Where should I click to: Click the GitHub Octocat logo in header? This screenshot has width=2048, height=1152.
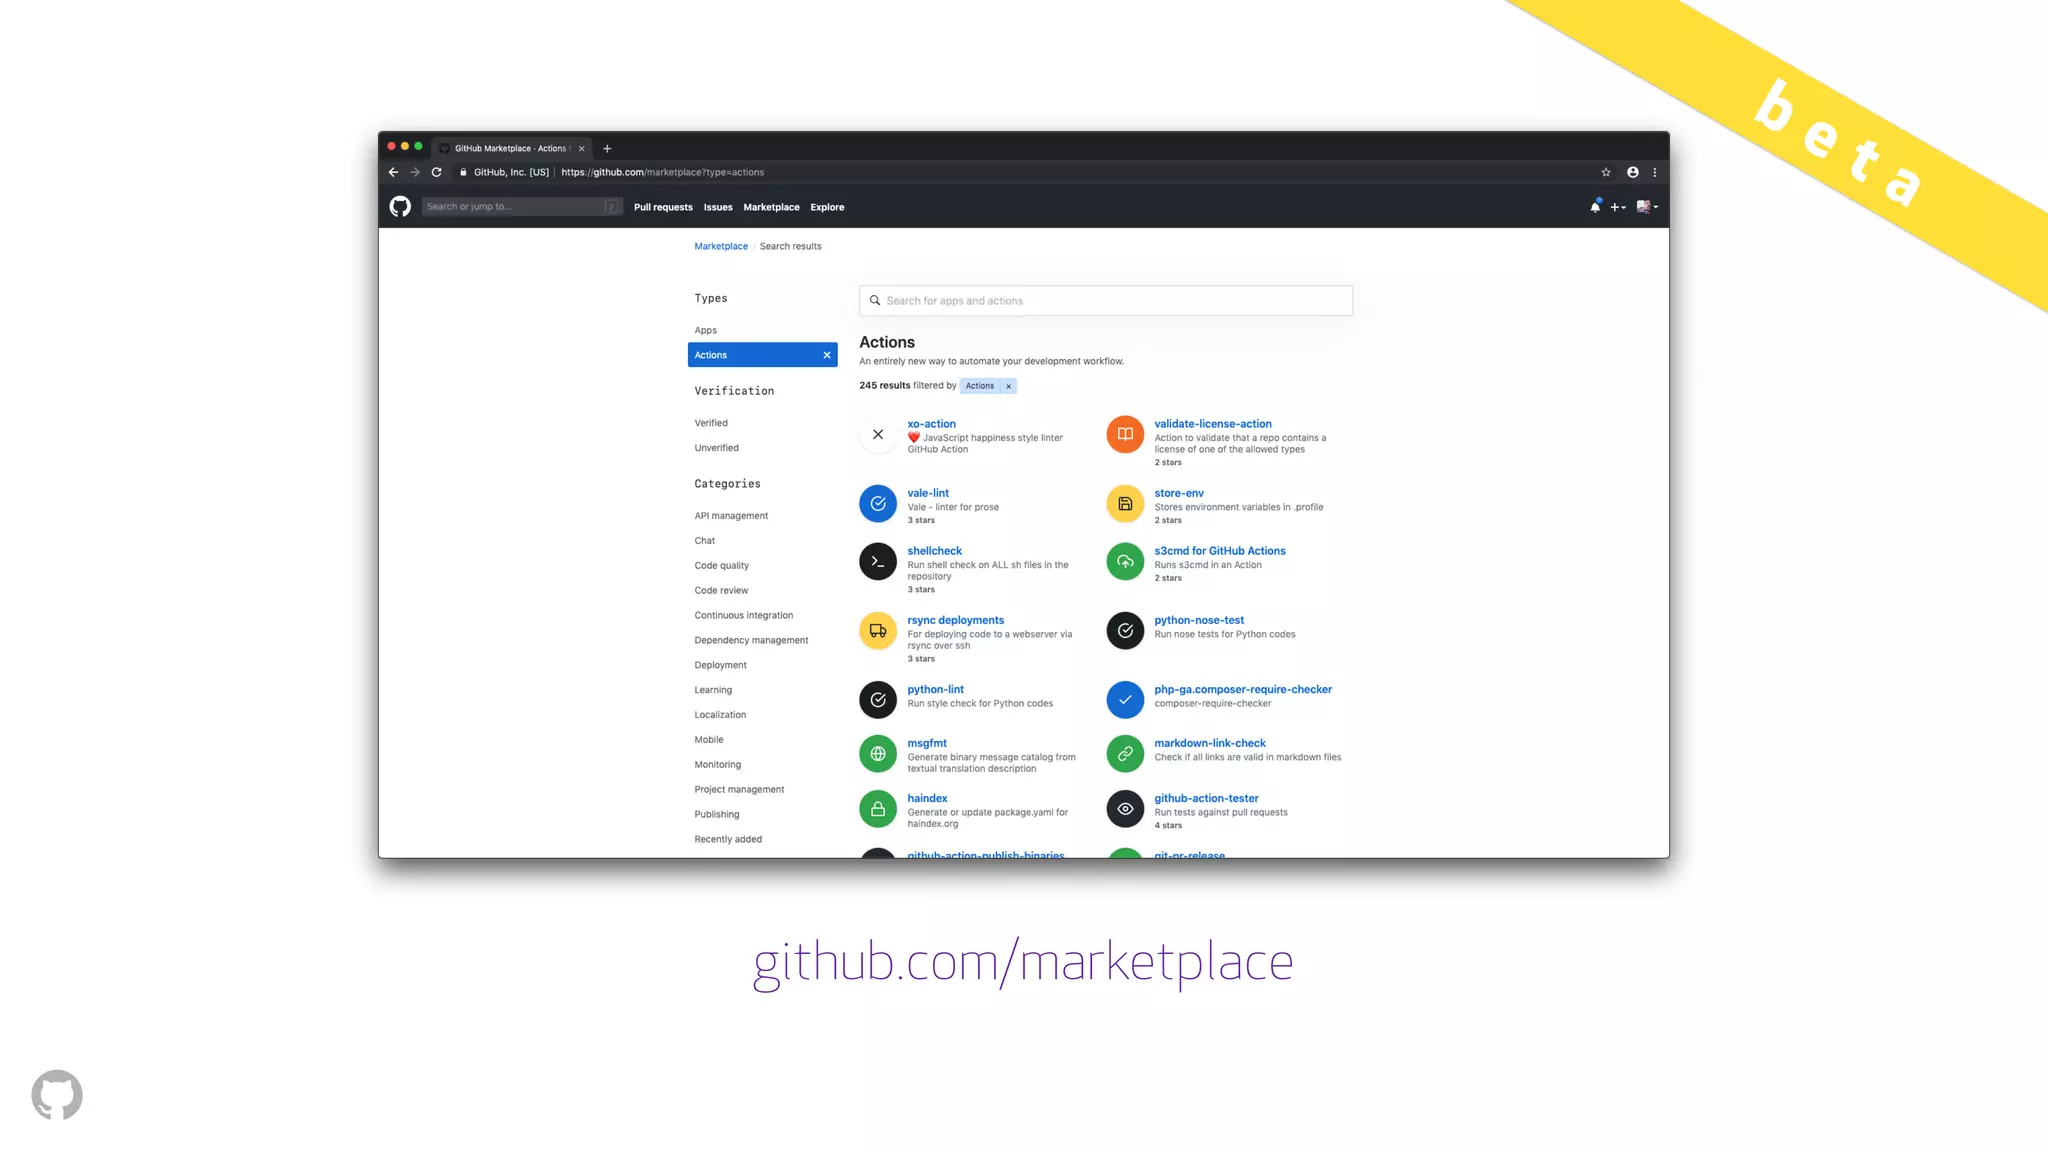(x=400, y=207)
